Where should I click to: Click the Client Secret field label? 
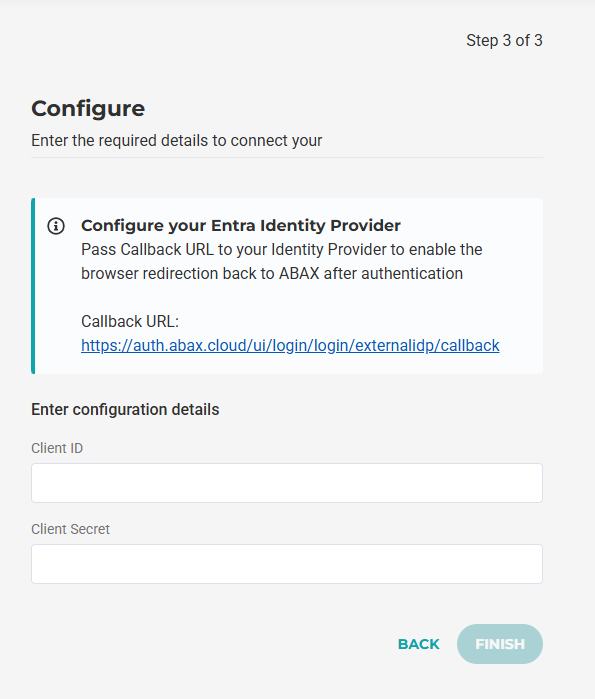point(70,529)
